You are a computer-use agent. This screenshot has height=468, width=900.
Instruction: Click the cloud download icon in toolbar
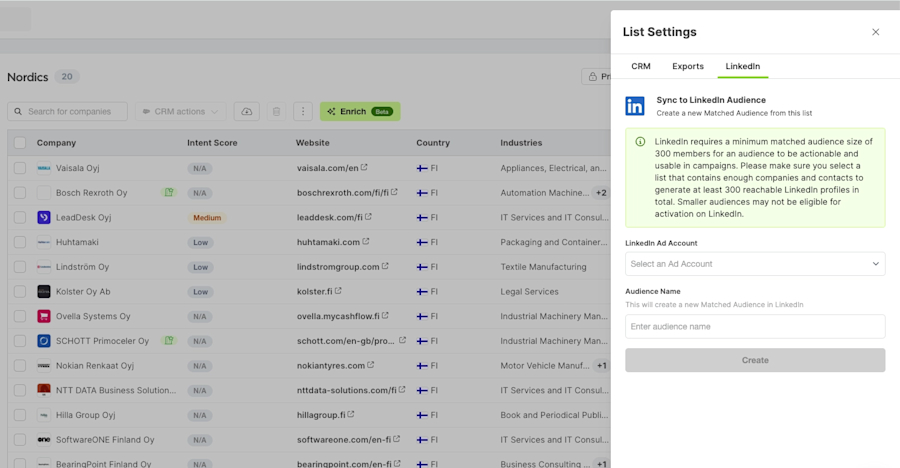click(247, 111)
